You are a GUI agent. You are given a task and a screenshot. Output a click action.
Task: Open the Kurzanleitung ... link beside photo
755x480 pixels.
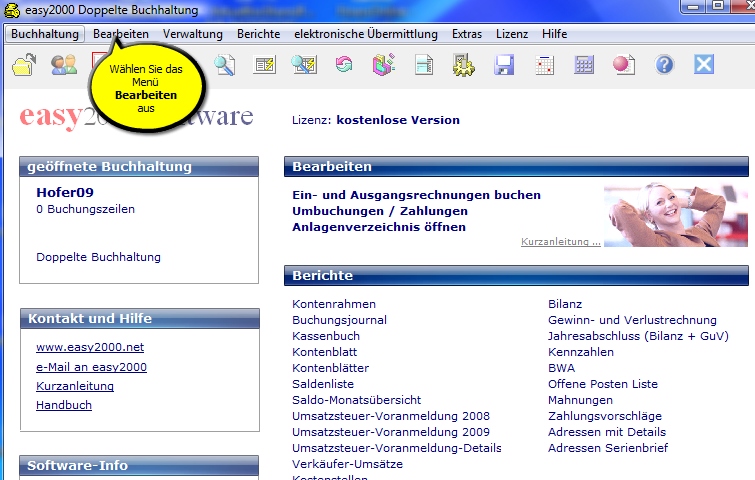coord(561,242)
